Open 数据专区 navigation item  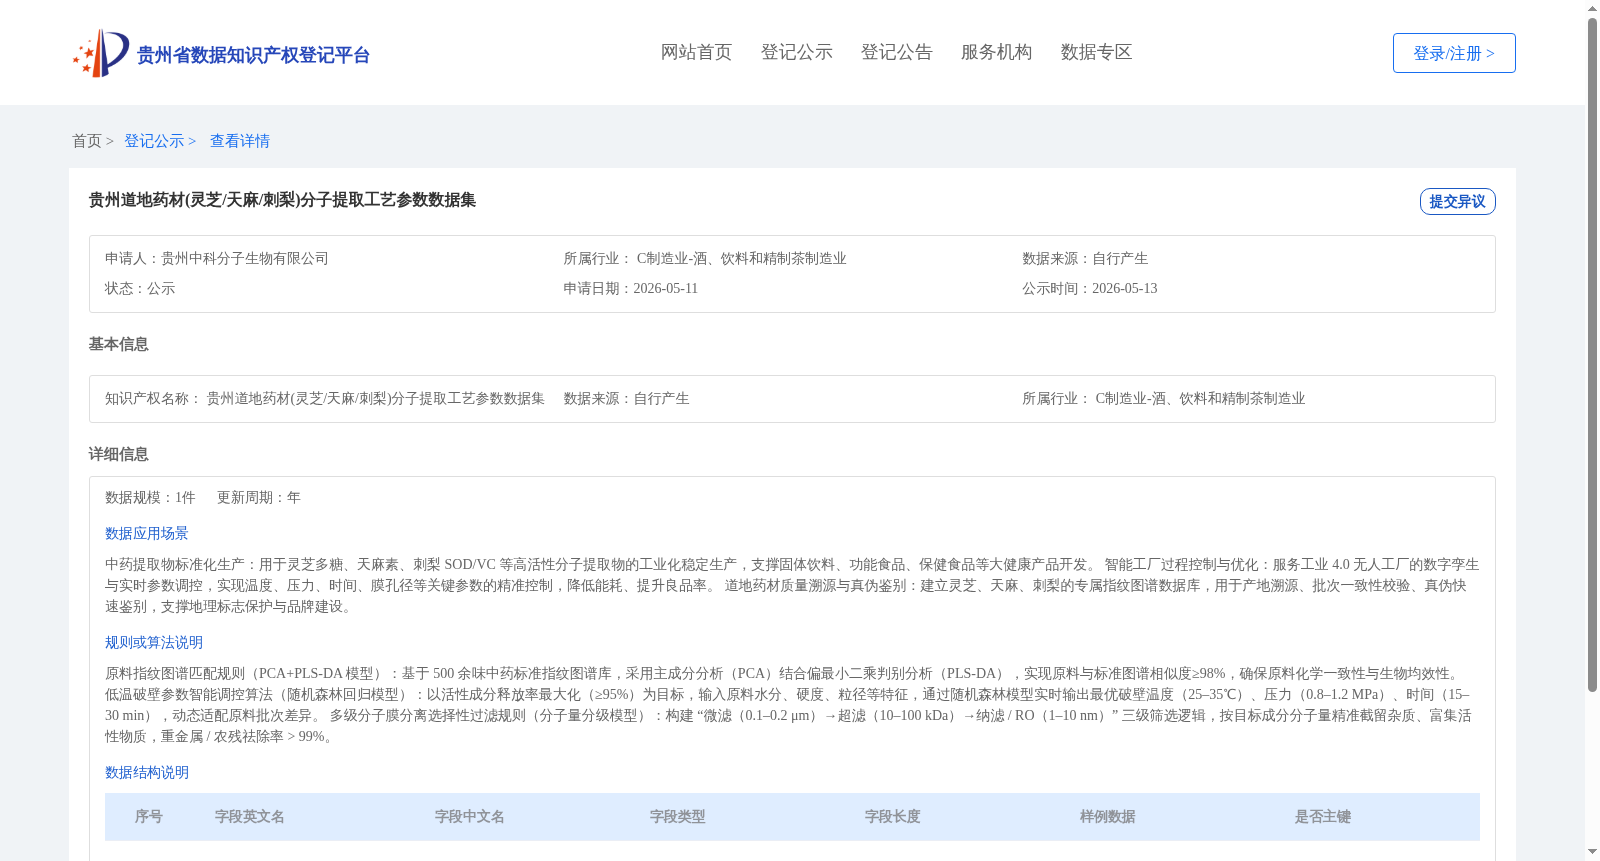pos(1096,52)
